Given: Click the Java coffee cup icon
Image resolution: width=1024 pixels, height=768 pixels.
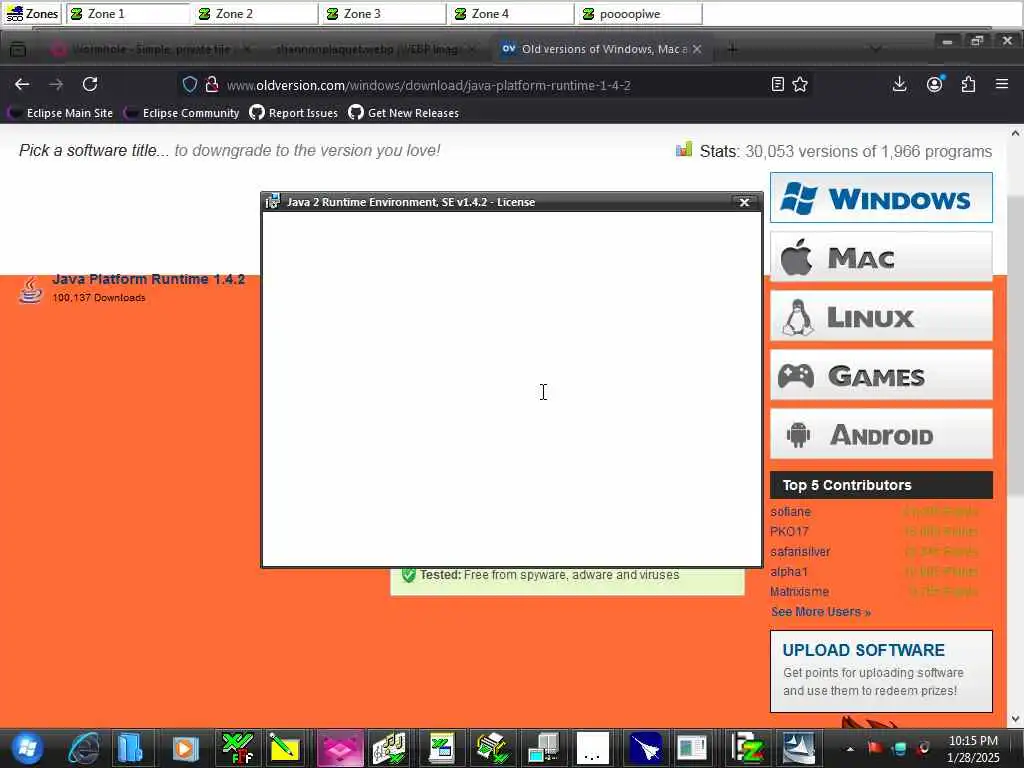Looking at the screenshot, I should pyautogui.click(x=30, y=290).
